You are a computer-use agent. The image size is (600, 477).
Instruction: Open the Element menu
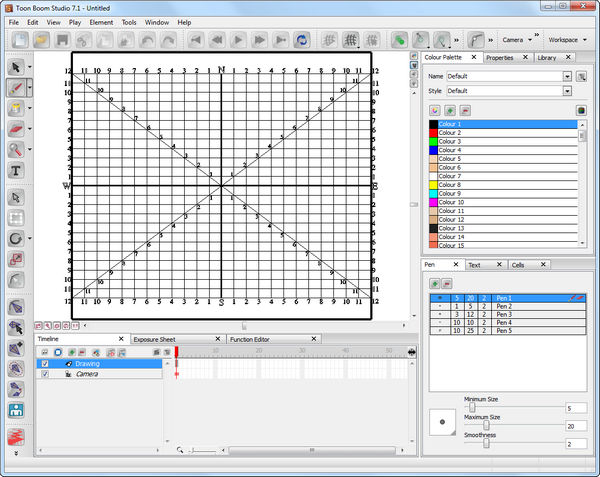tap(101, 21)
